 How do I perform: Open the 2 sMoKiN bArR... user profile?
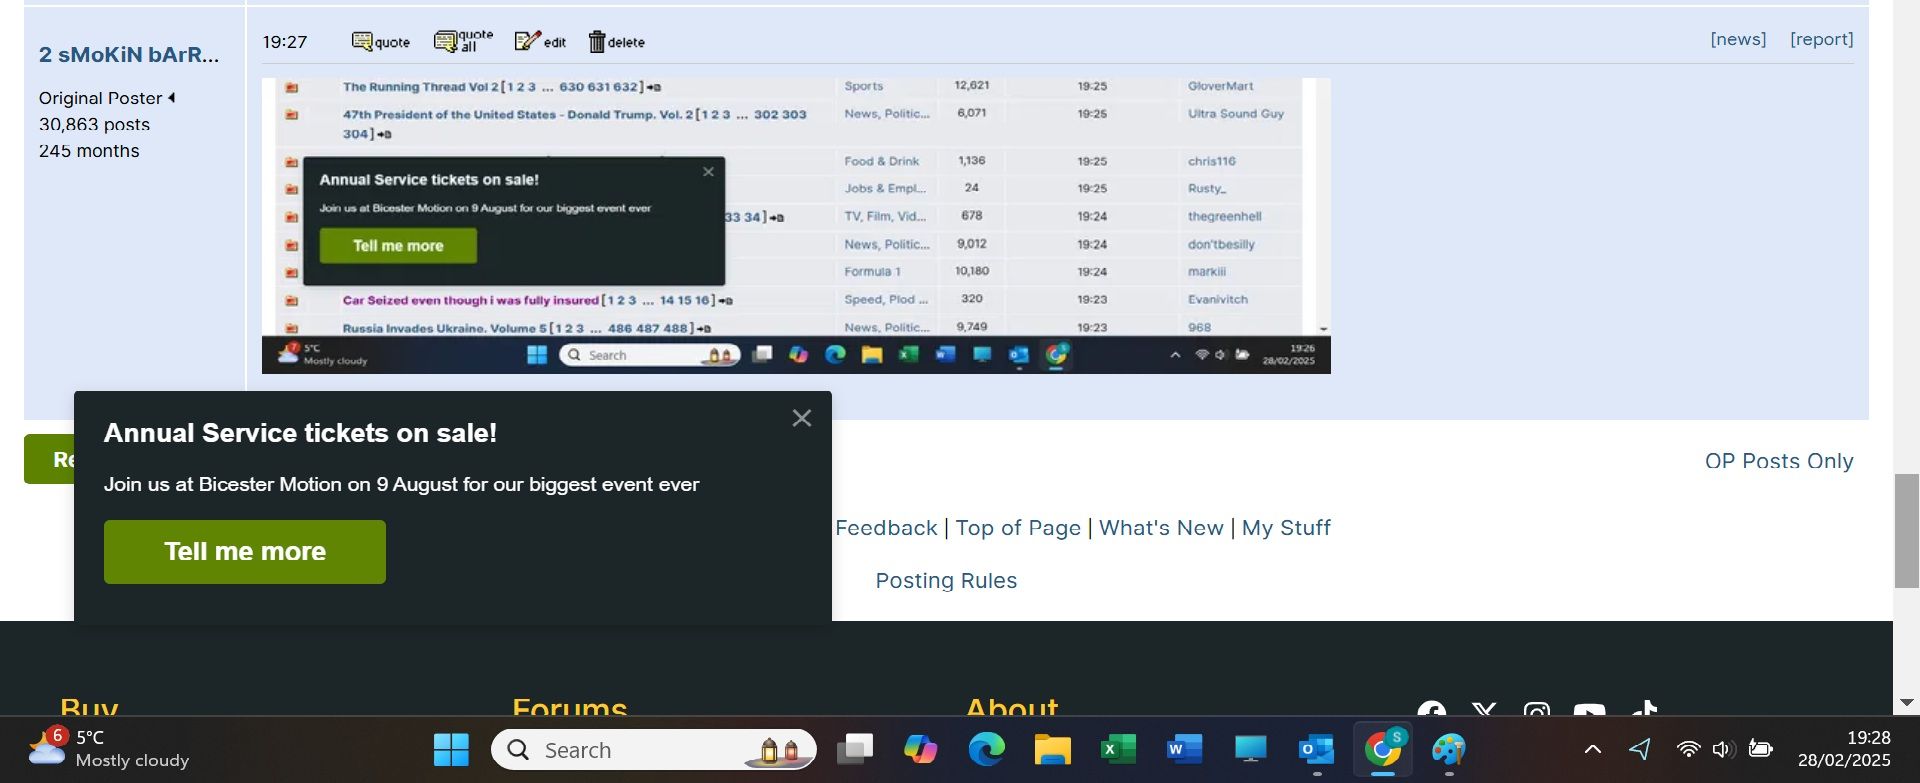tap(129, 55)
